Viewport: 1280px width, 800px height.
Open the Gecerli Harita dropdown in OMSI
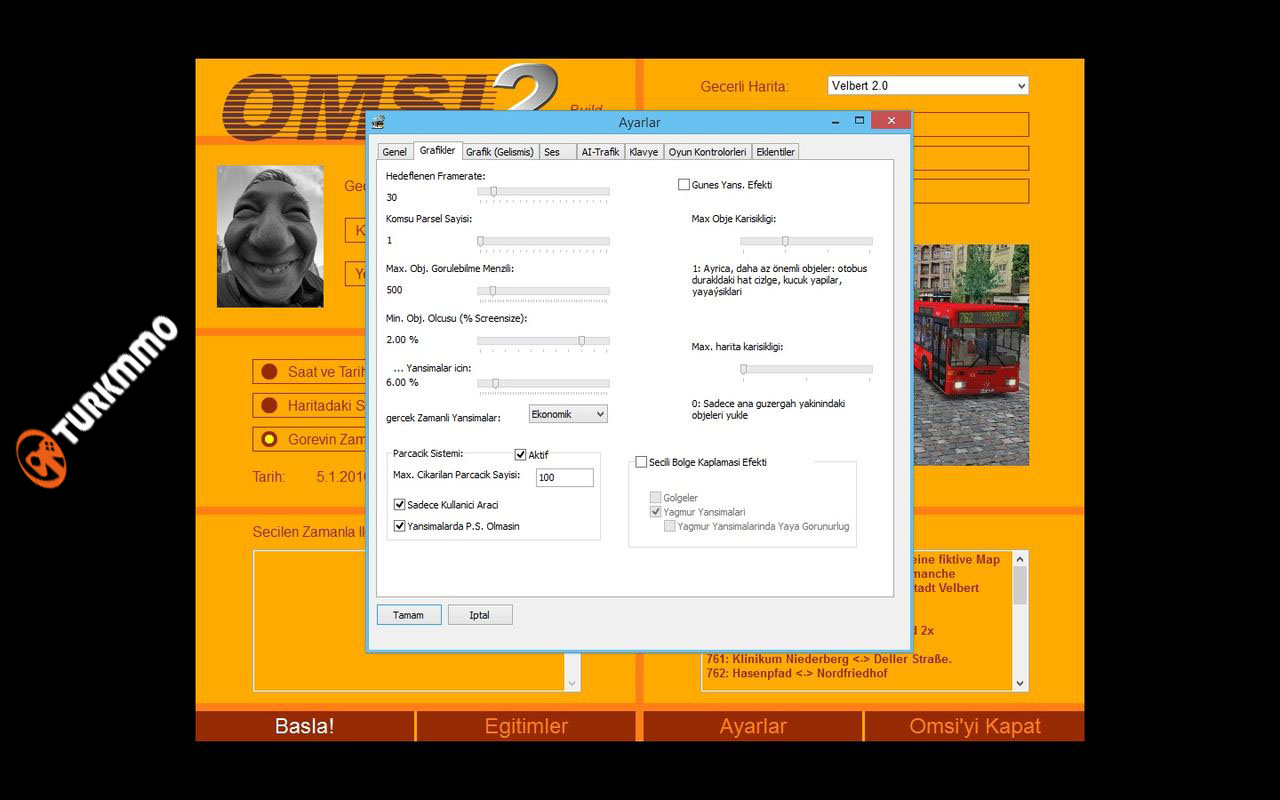tap(928, 86)
